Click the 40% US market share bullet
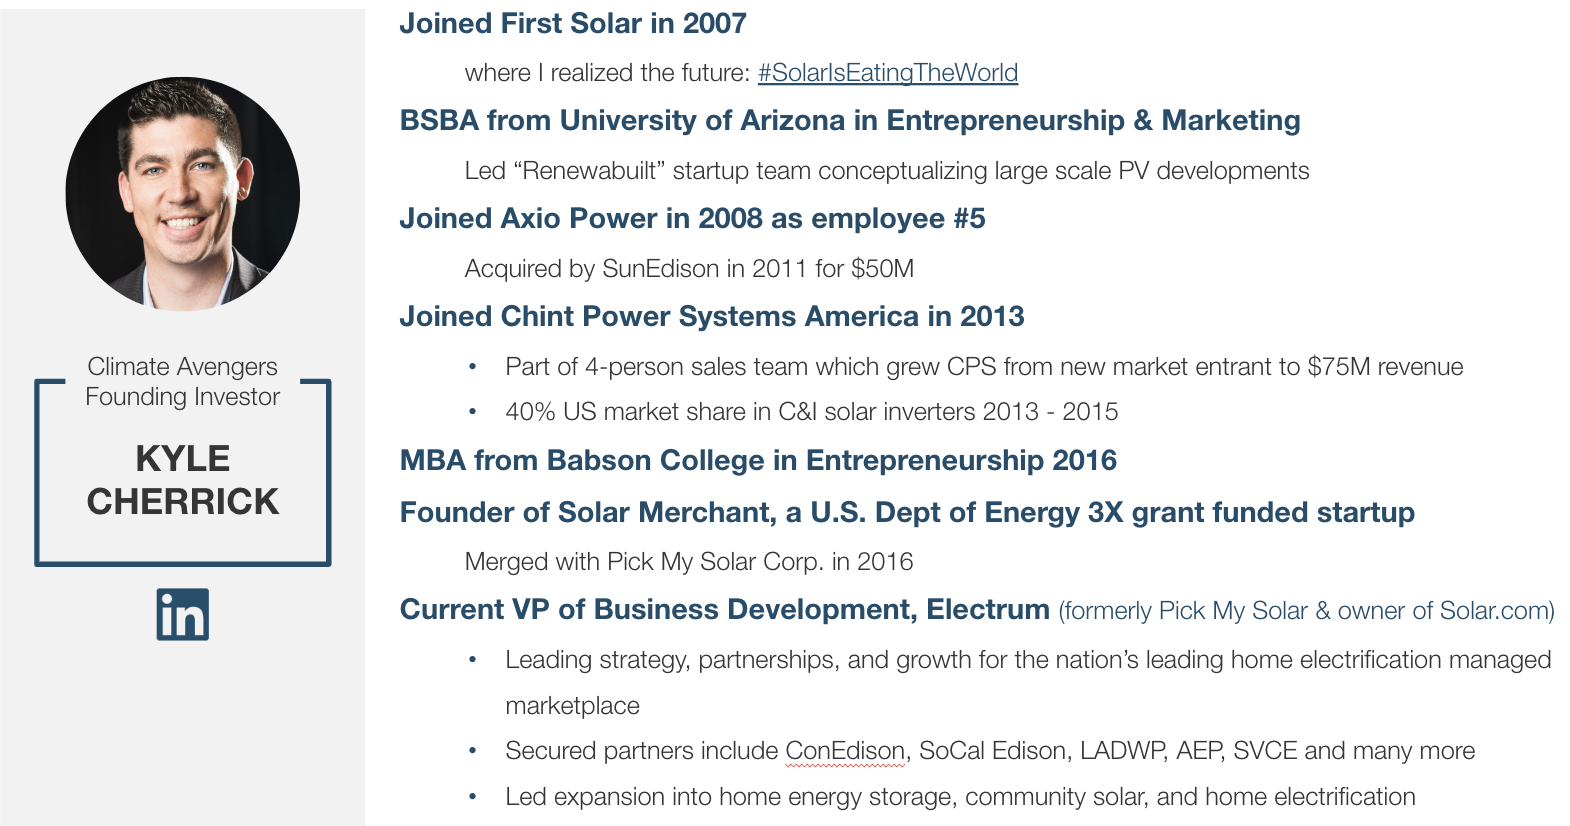The image size is (1570, 826). pyautogui.click(x=811, y=412)
